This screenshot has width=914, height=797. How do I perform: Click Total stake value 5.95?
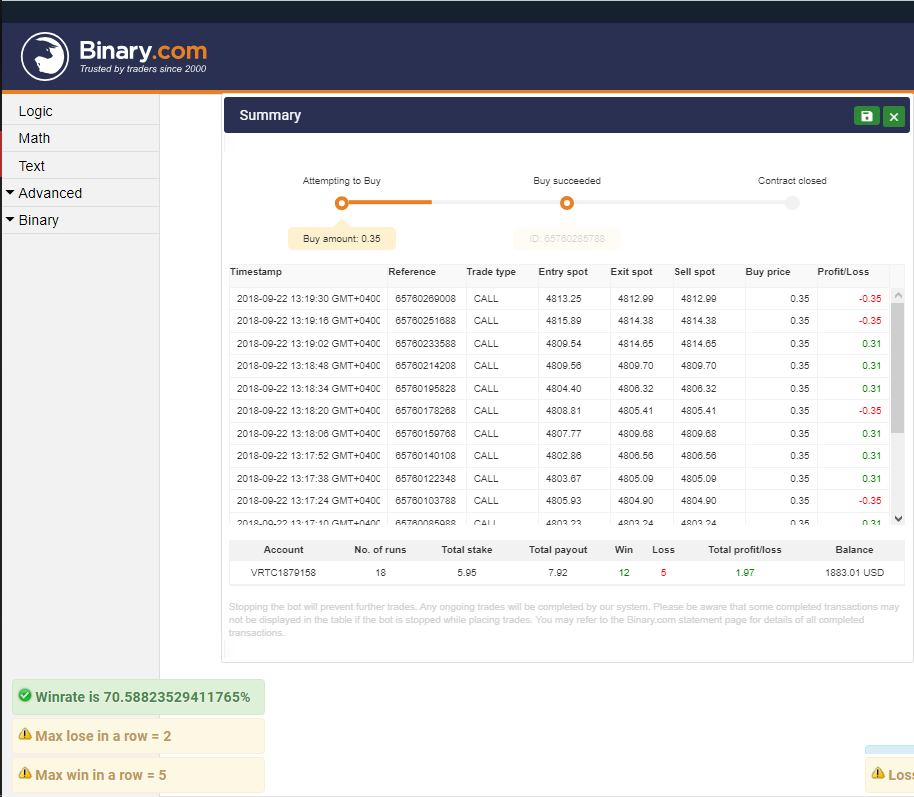(x=466, y=573)
